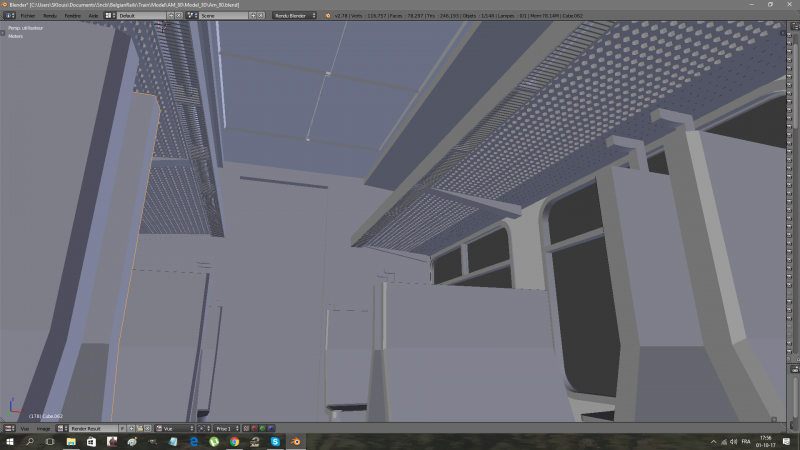Show hidden system tray icons
Viewport: 800px width, 450px height.
point(713,442)
